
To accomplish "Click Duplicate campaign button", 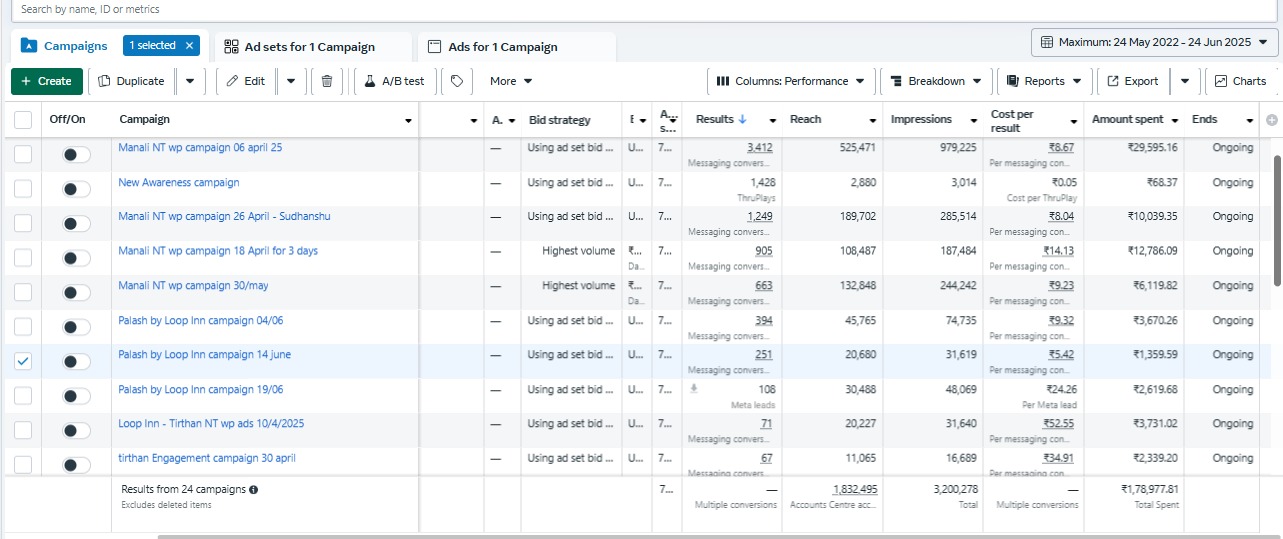I will 132,81.
